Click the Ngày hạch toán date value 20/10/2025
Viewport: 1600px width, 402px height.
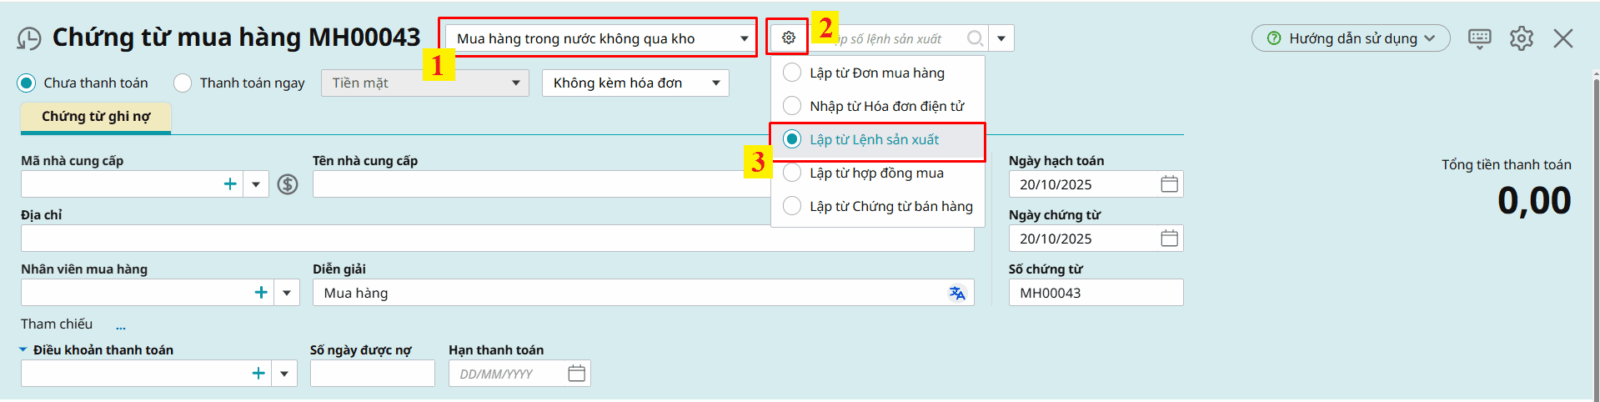pos(1056,185)
